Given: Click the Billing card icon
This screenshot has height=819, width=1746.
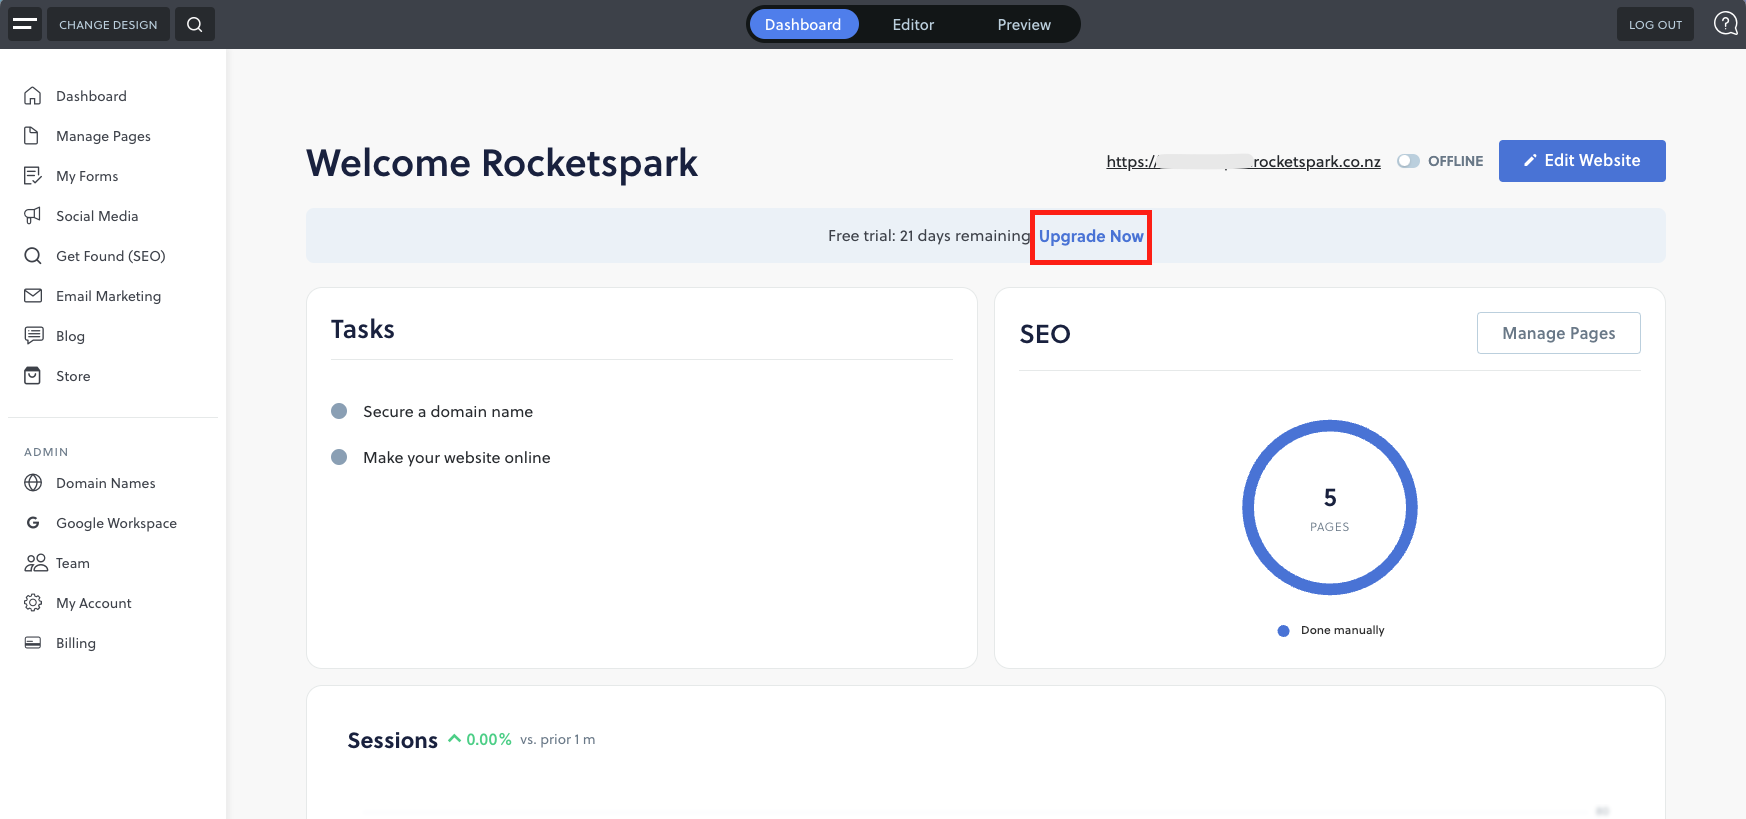Looking at the screenshot, I should point(33,643).
